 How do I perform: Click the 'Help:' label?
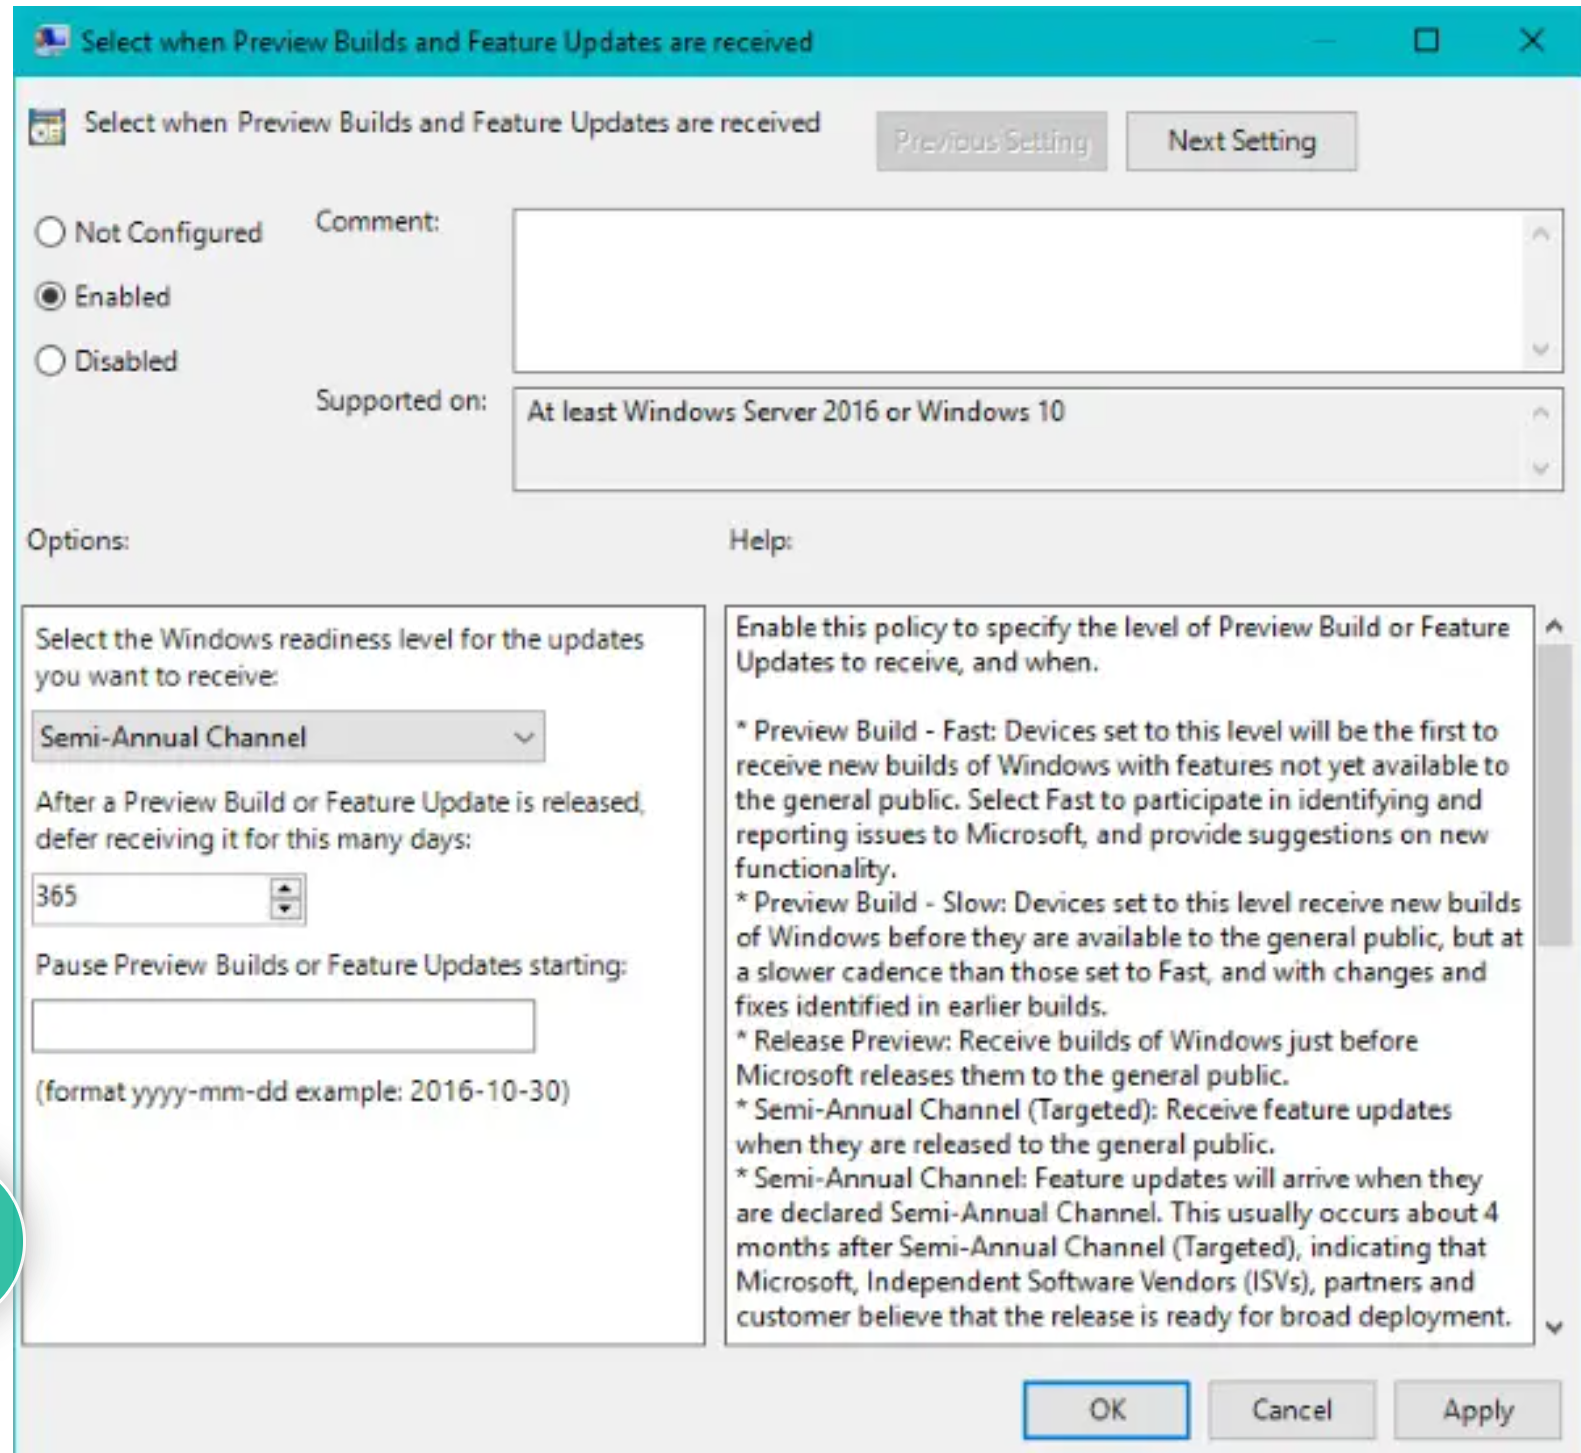(761, 540)
